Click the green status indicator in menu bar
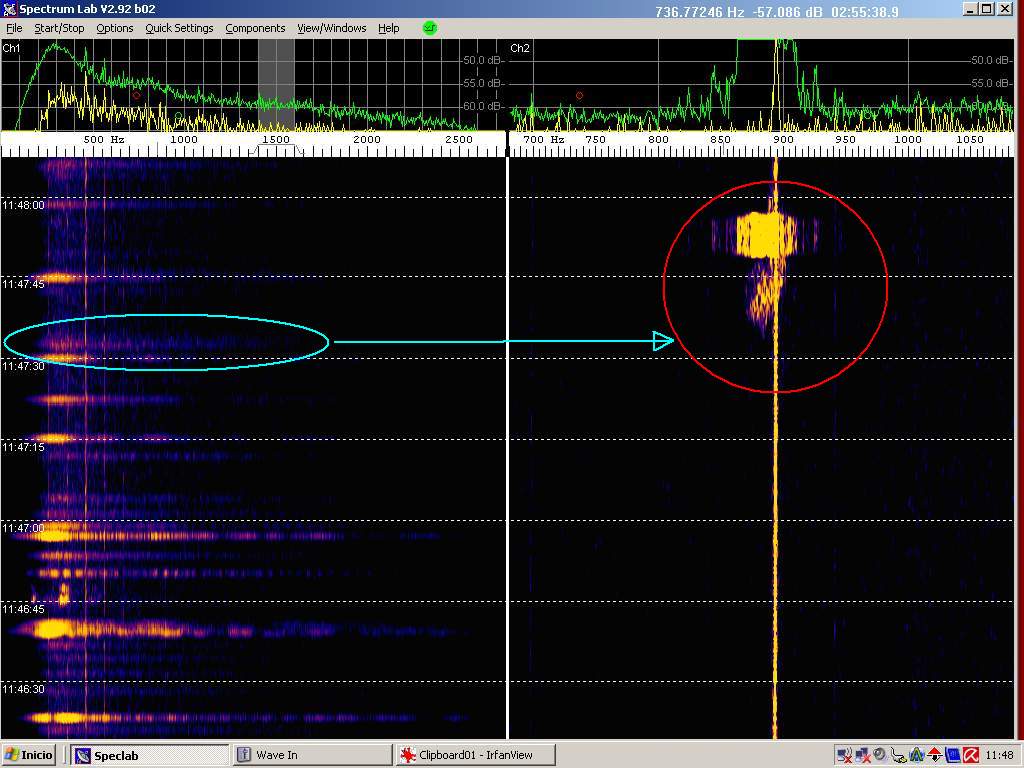 click(x=430, y=28)
